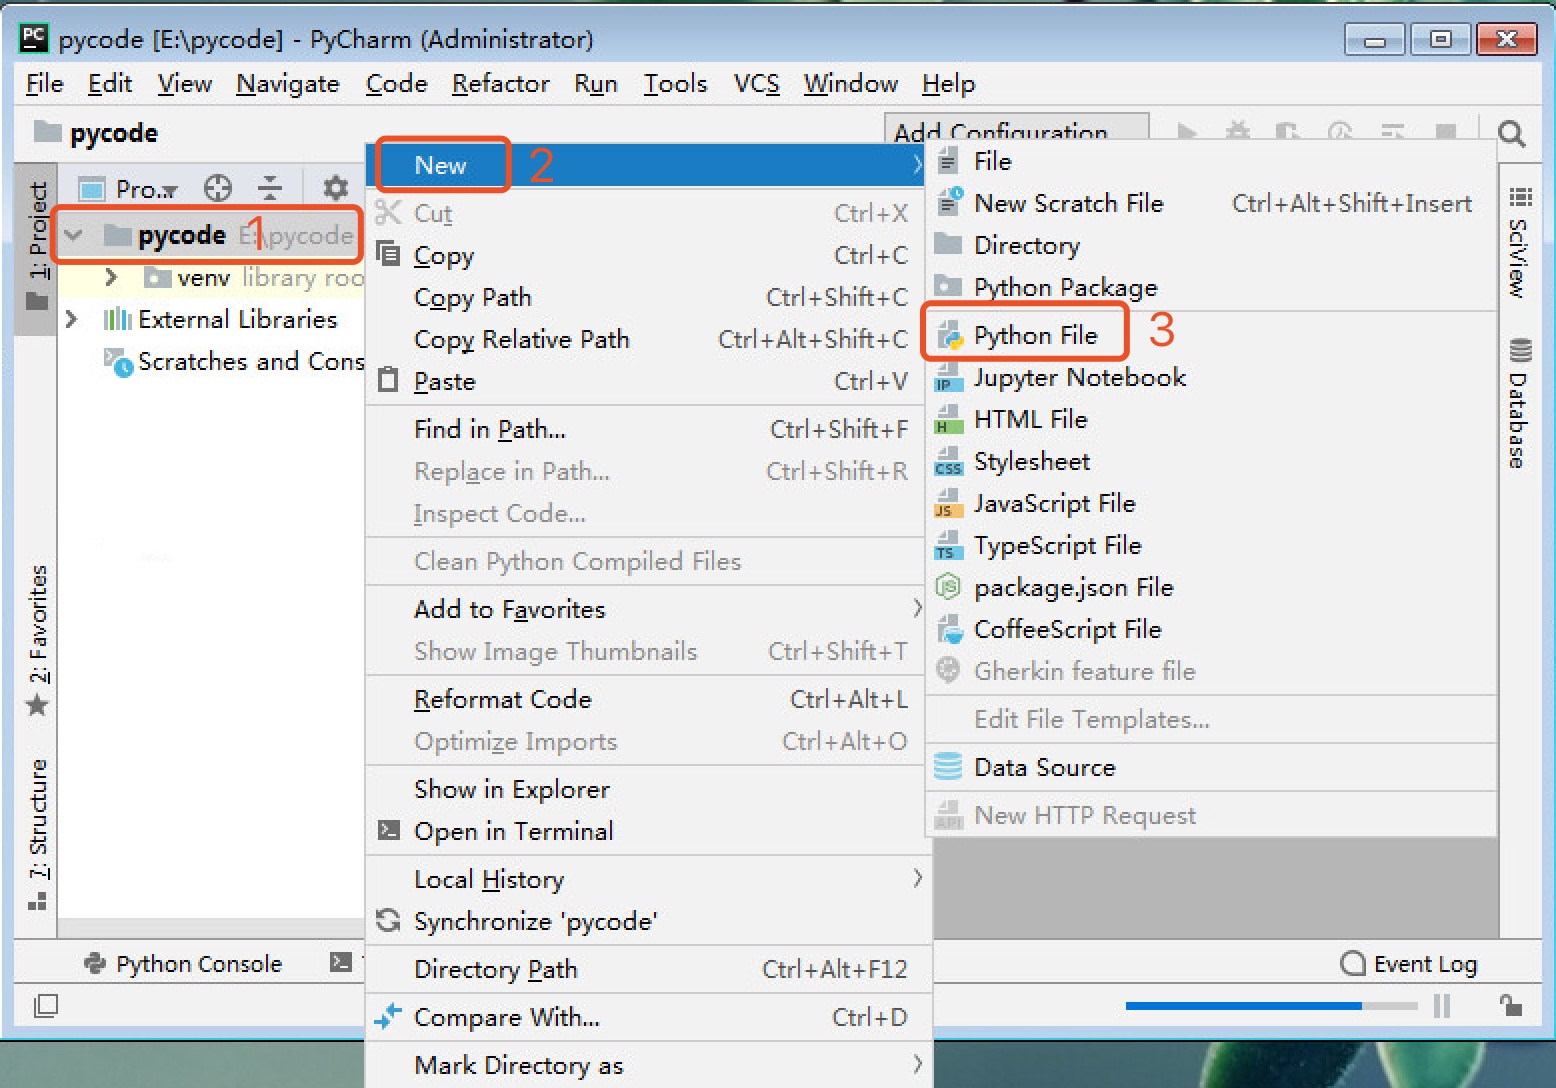Click the Python Package folder icon
This screenshot has width=1556, height=1088.
[x=948, y=287]
